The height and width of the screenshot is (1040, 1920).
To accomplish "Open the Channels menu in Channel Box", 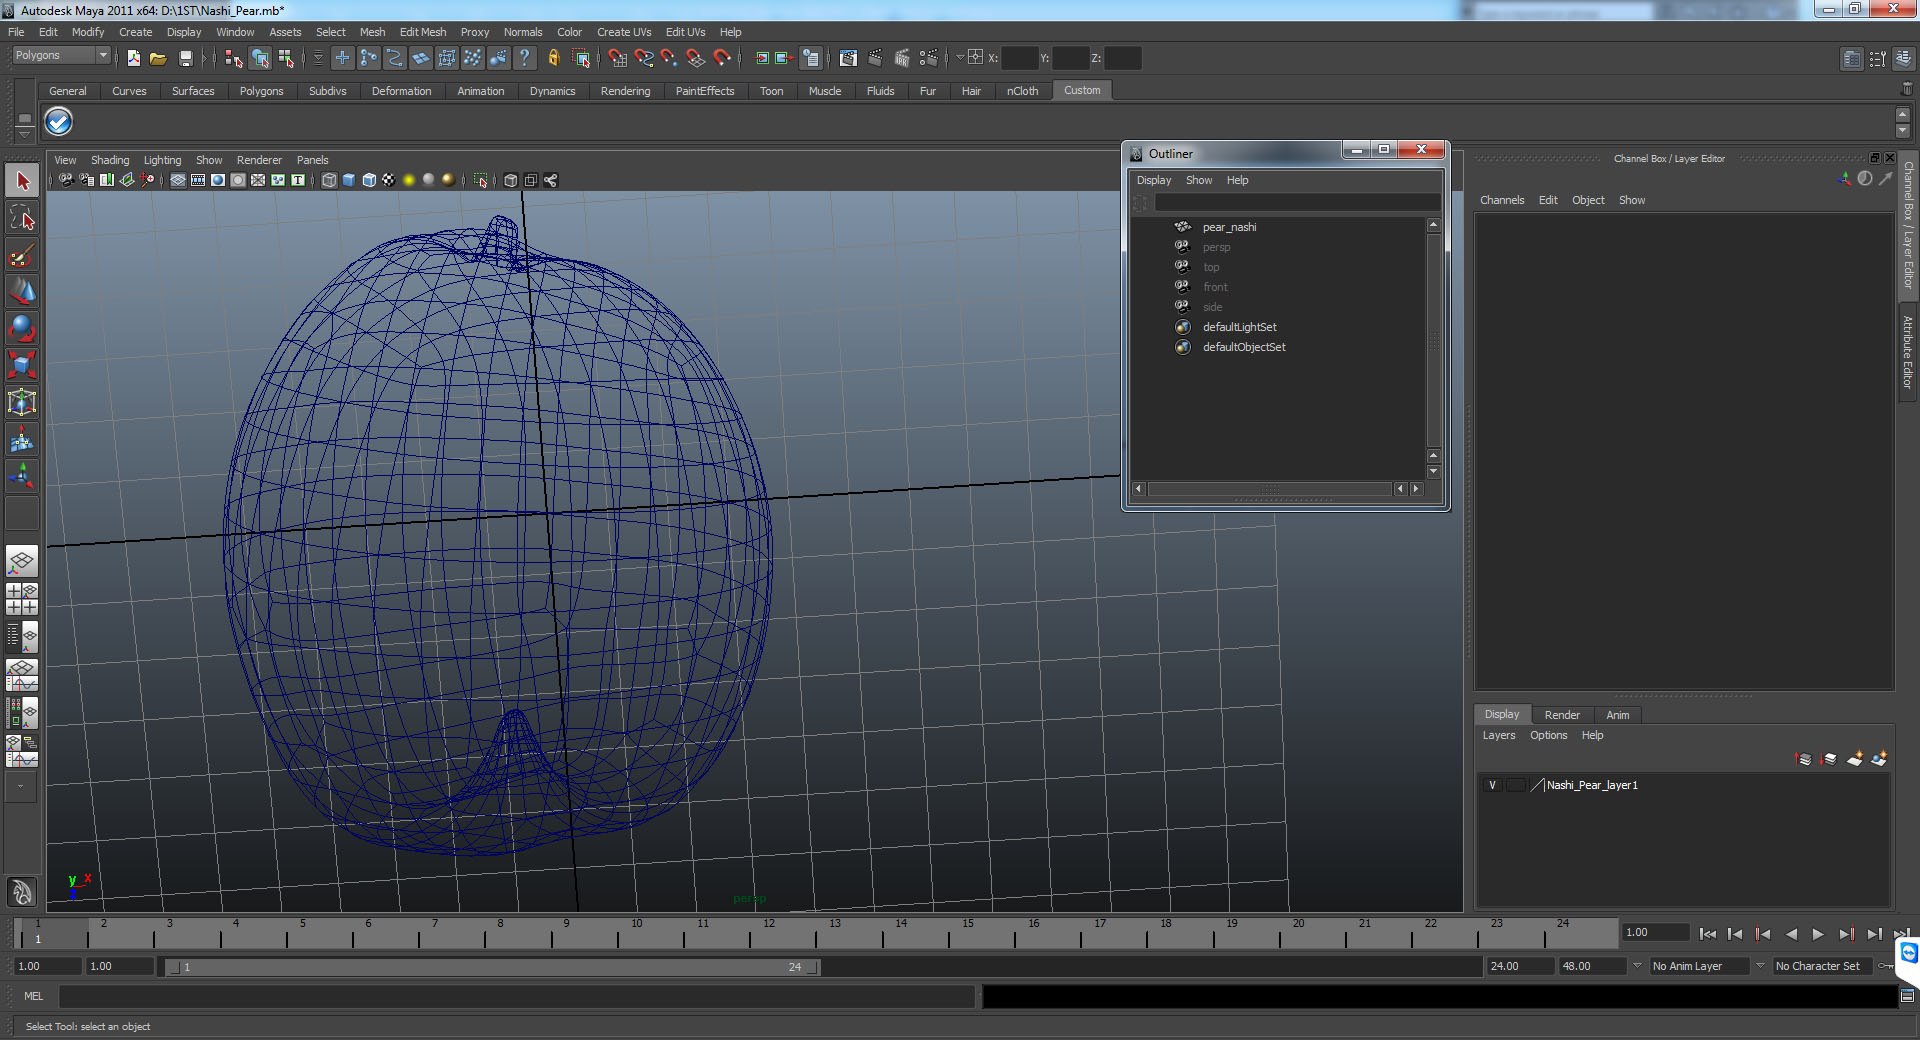I will 1502,200.
